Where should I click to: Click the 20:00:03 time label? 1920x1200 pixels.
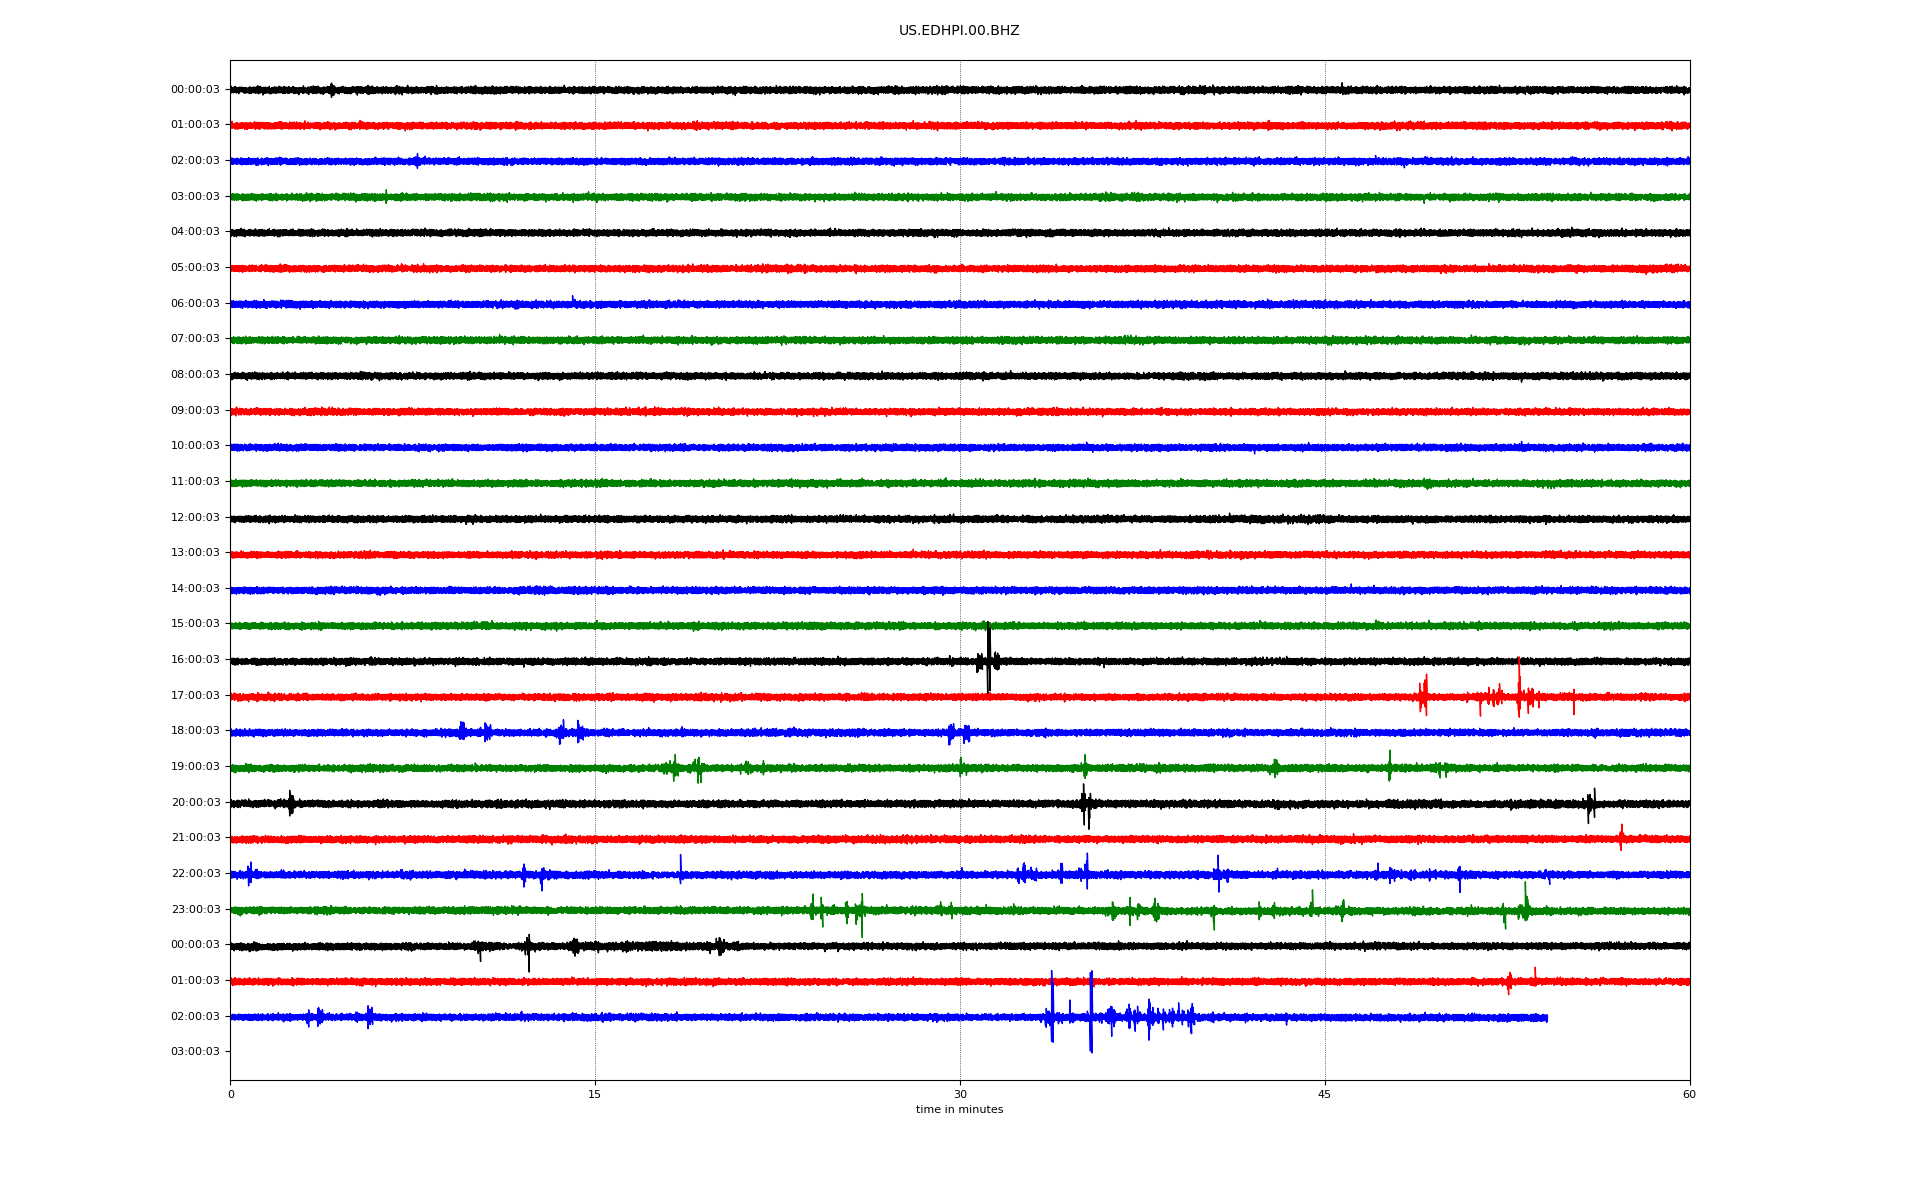point(195,803)
